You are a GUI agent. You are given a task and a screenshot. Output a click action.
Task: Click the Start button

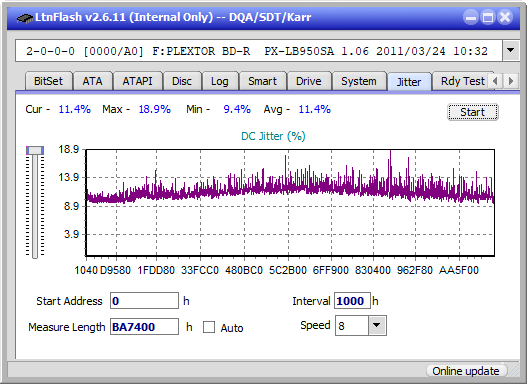[473, 112]
